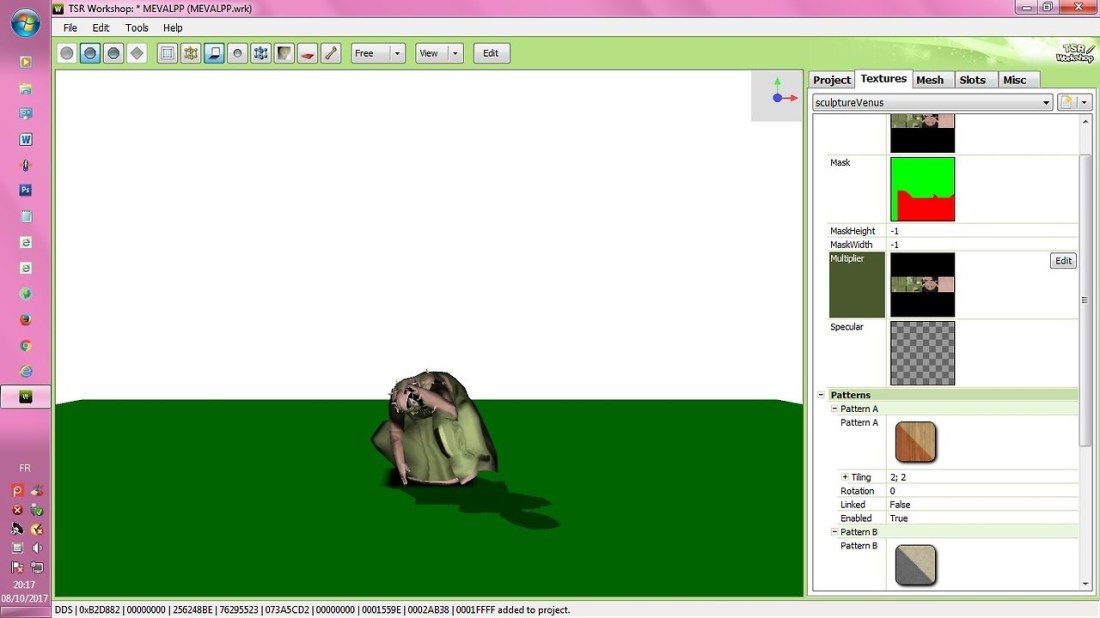
Task: Click the Pattern A wood swatch
Action: click(916, 441)
